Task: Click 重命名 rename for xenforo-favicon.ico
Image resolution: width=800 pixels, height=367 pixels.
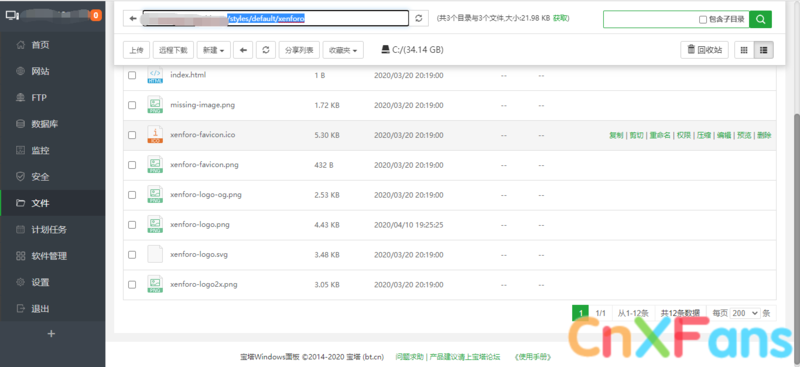Action: point(660,135)
